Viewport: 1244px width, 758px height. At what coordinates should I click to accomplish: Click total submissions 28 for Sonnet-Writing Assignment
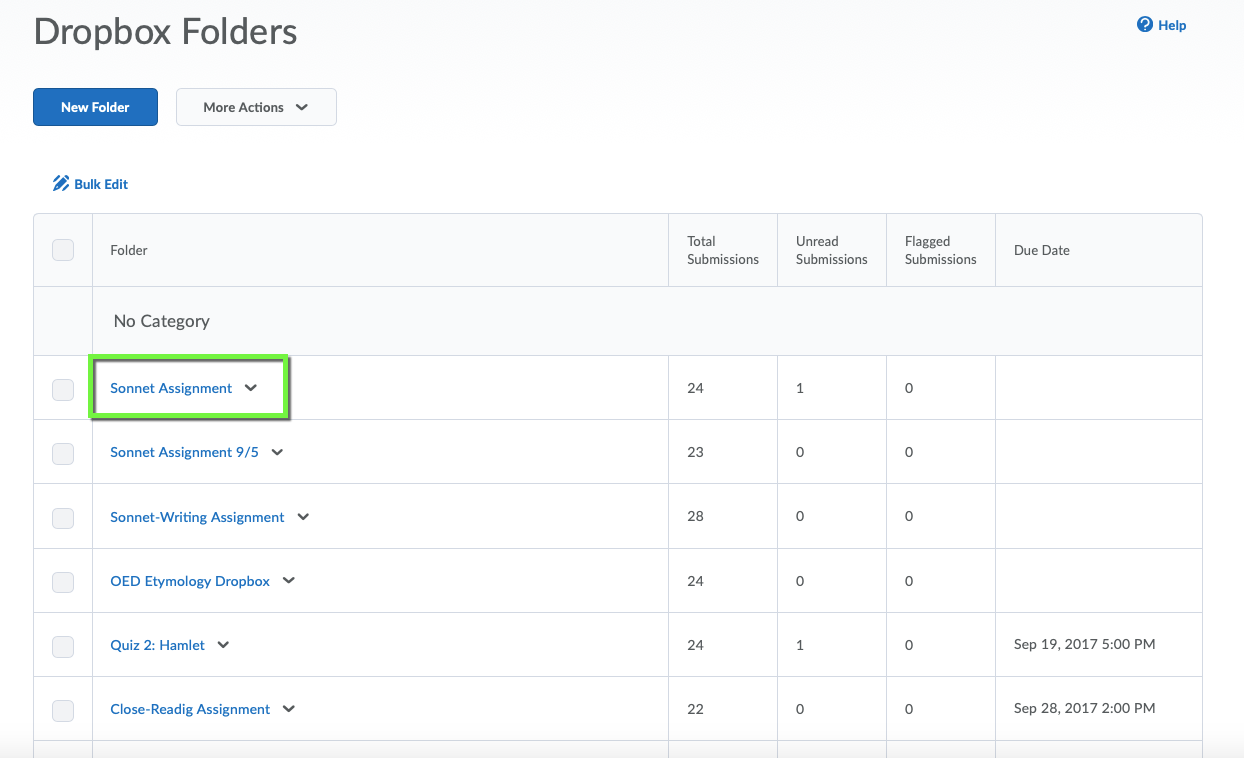point(695,517)
